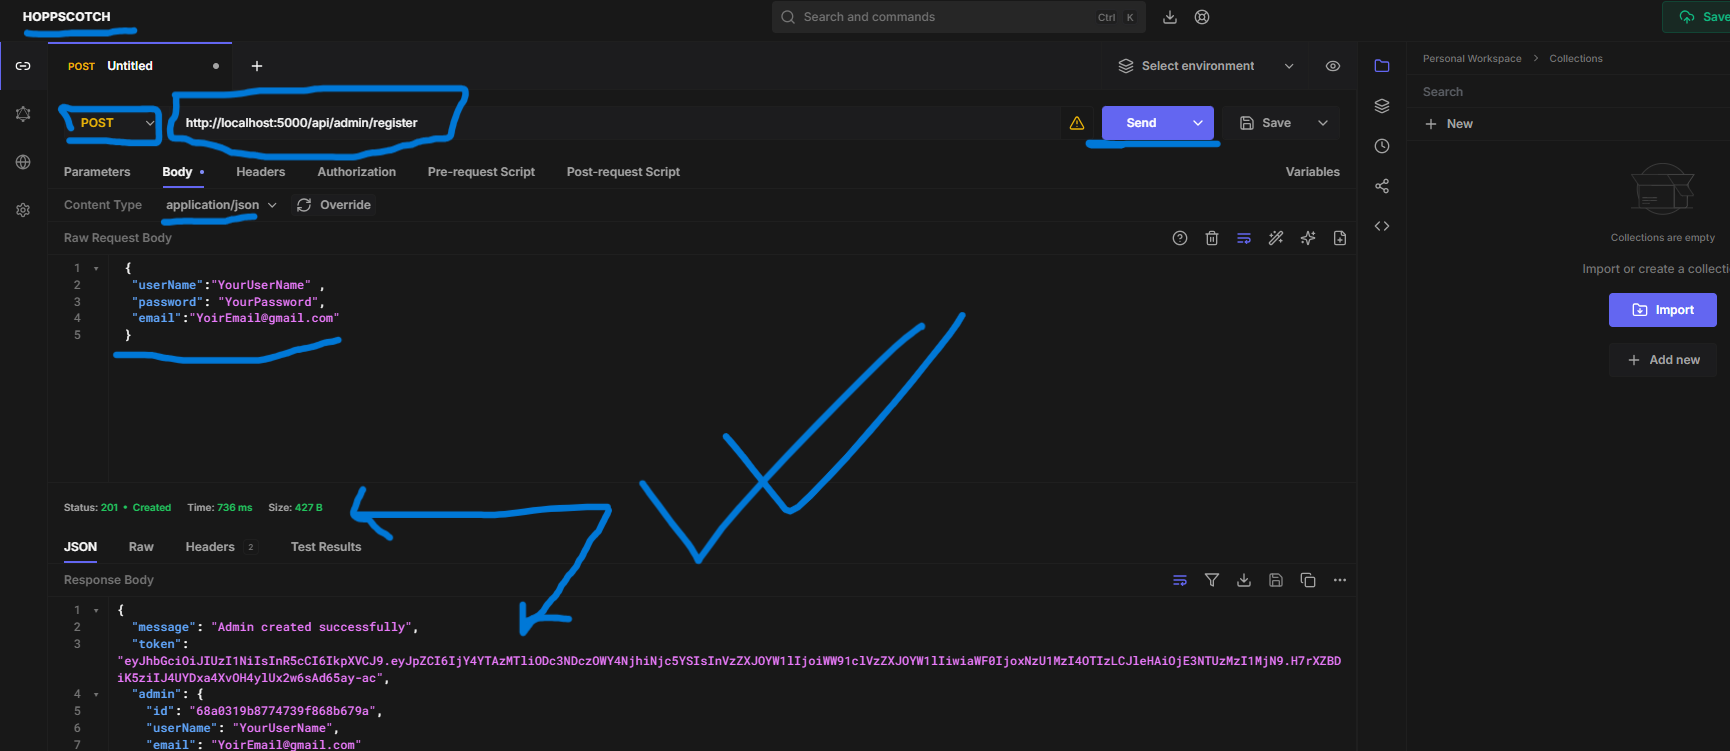Copy the response body to clipboard
Image resolution: width=1730 pixels, height=751 pixels.
[x=1308, y=580]
